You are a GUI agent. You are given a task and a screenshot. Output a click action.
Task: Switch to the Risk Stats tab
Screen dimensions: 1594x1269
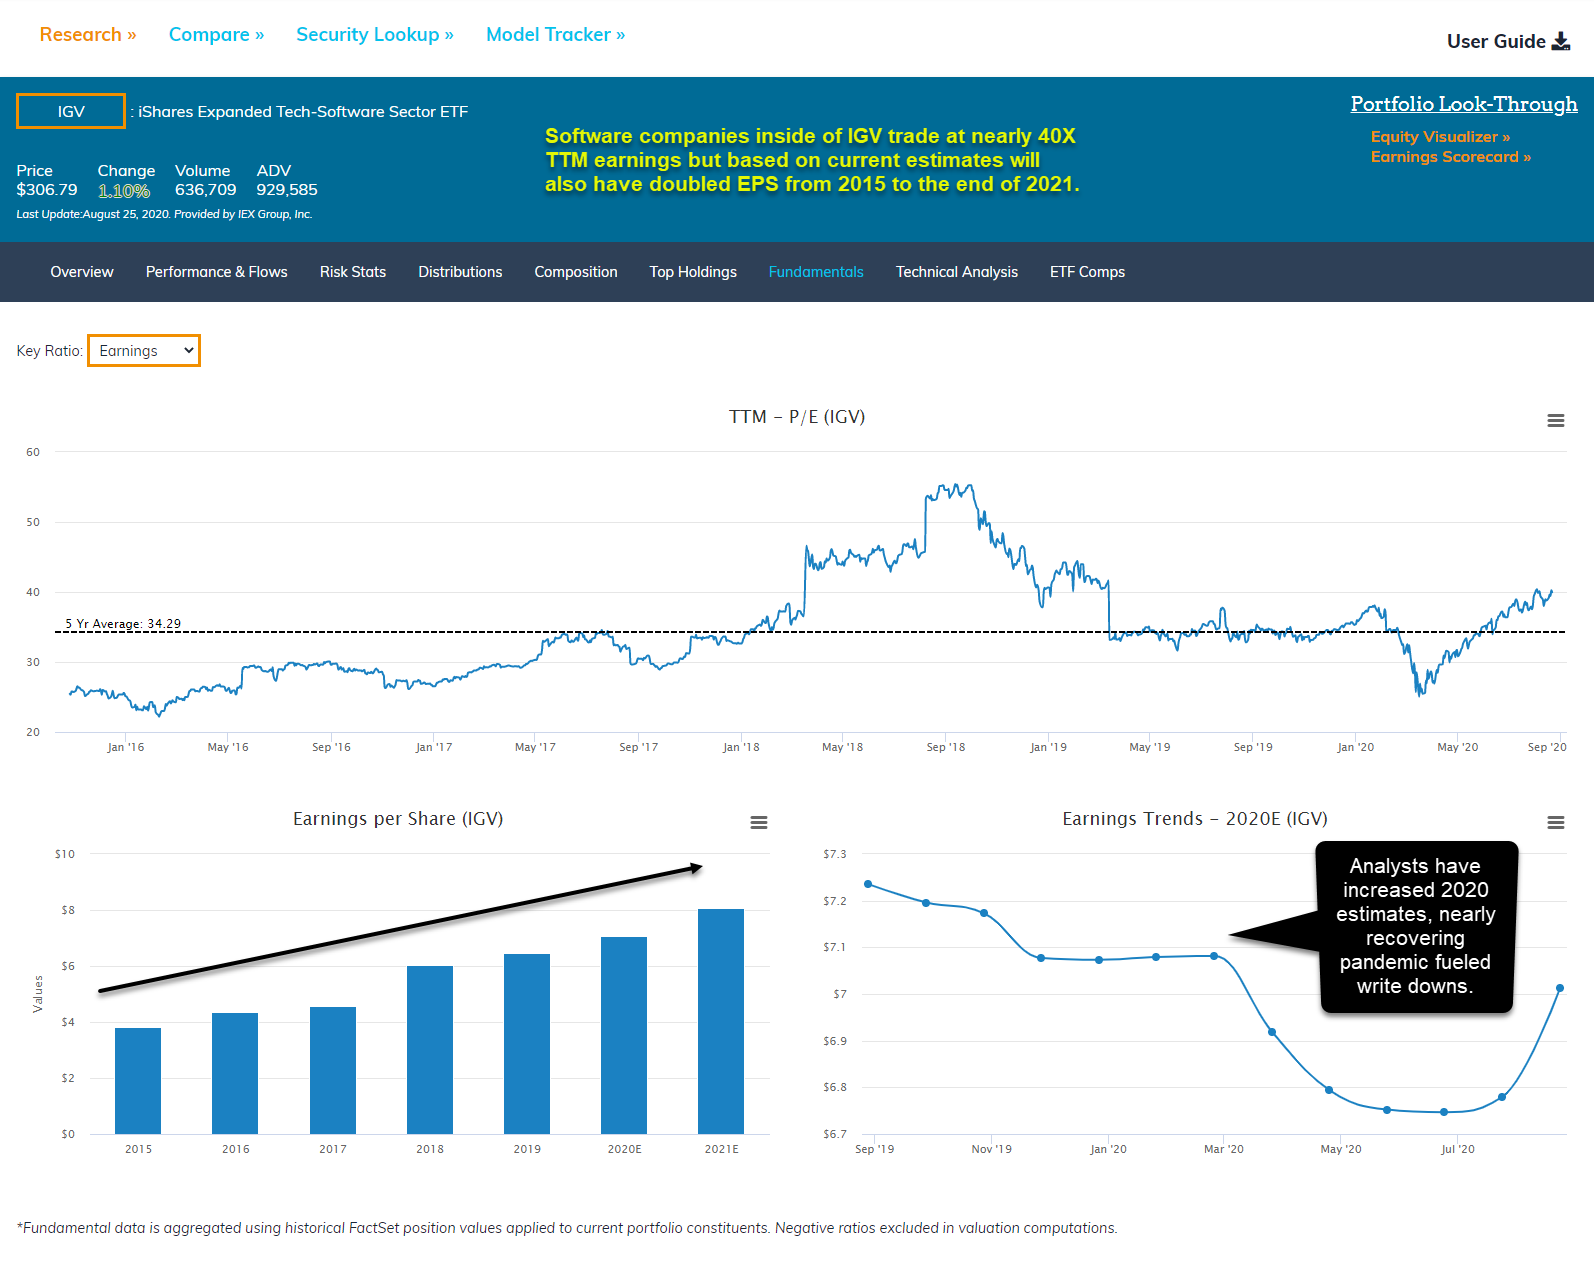pos(353,272)
